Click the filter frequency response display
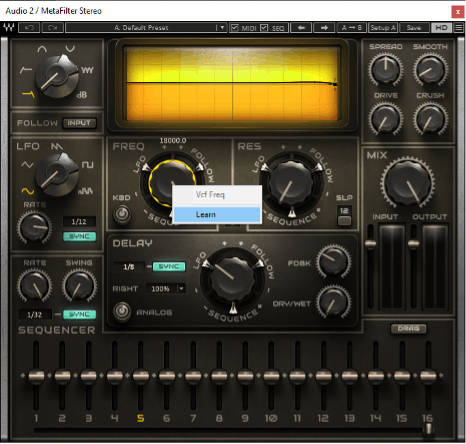The width and height of the screenshot is (466, 444). point(233,83)
